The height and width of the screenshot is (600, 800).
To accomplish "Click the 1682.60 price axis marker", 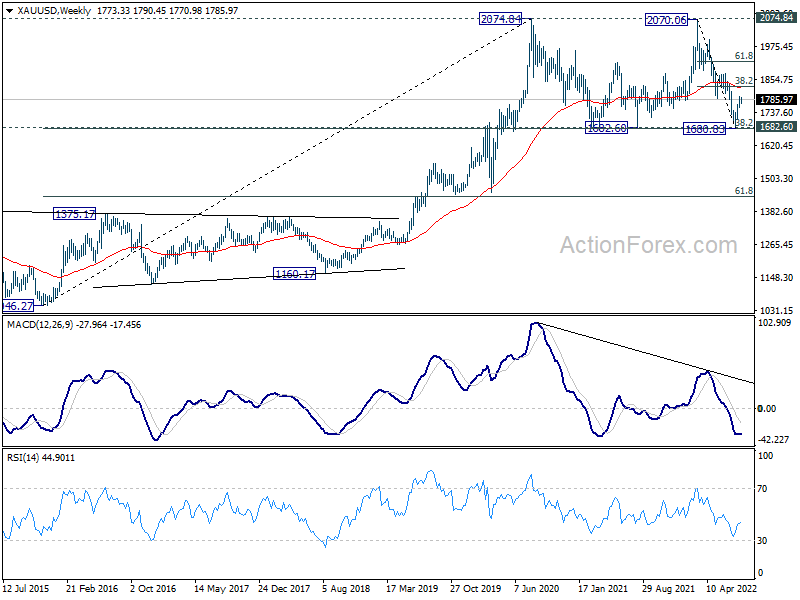I will pyautogui.click(x=776, y=127).
